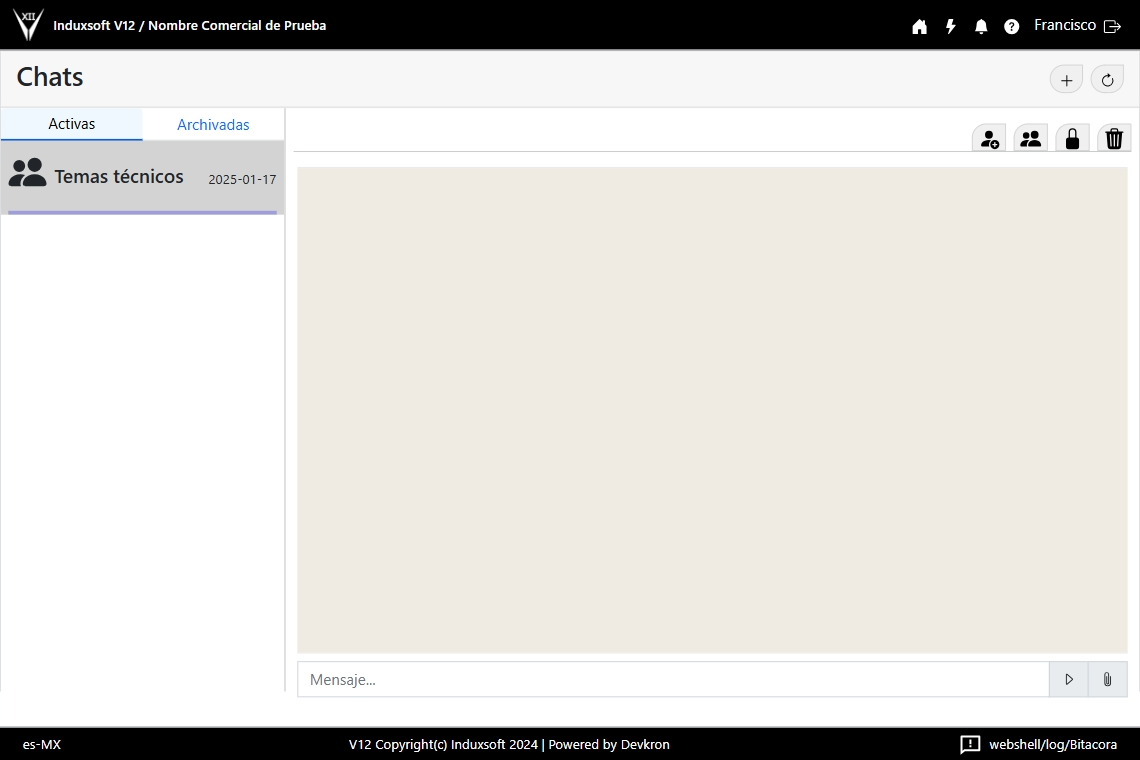
Task: Switch to the Archivadas tab
Action: coord(213,125)
